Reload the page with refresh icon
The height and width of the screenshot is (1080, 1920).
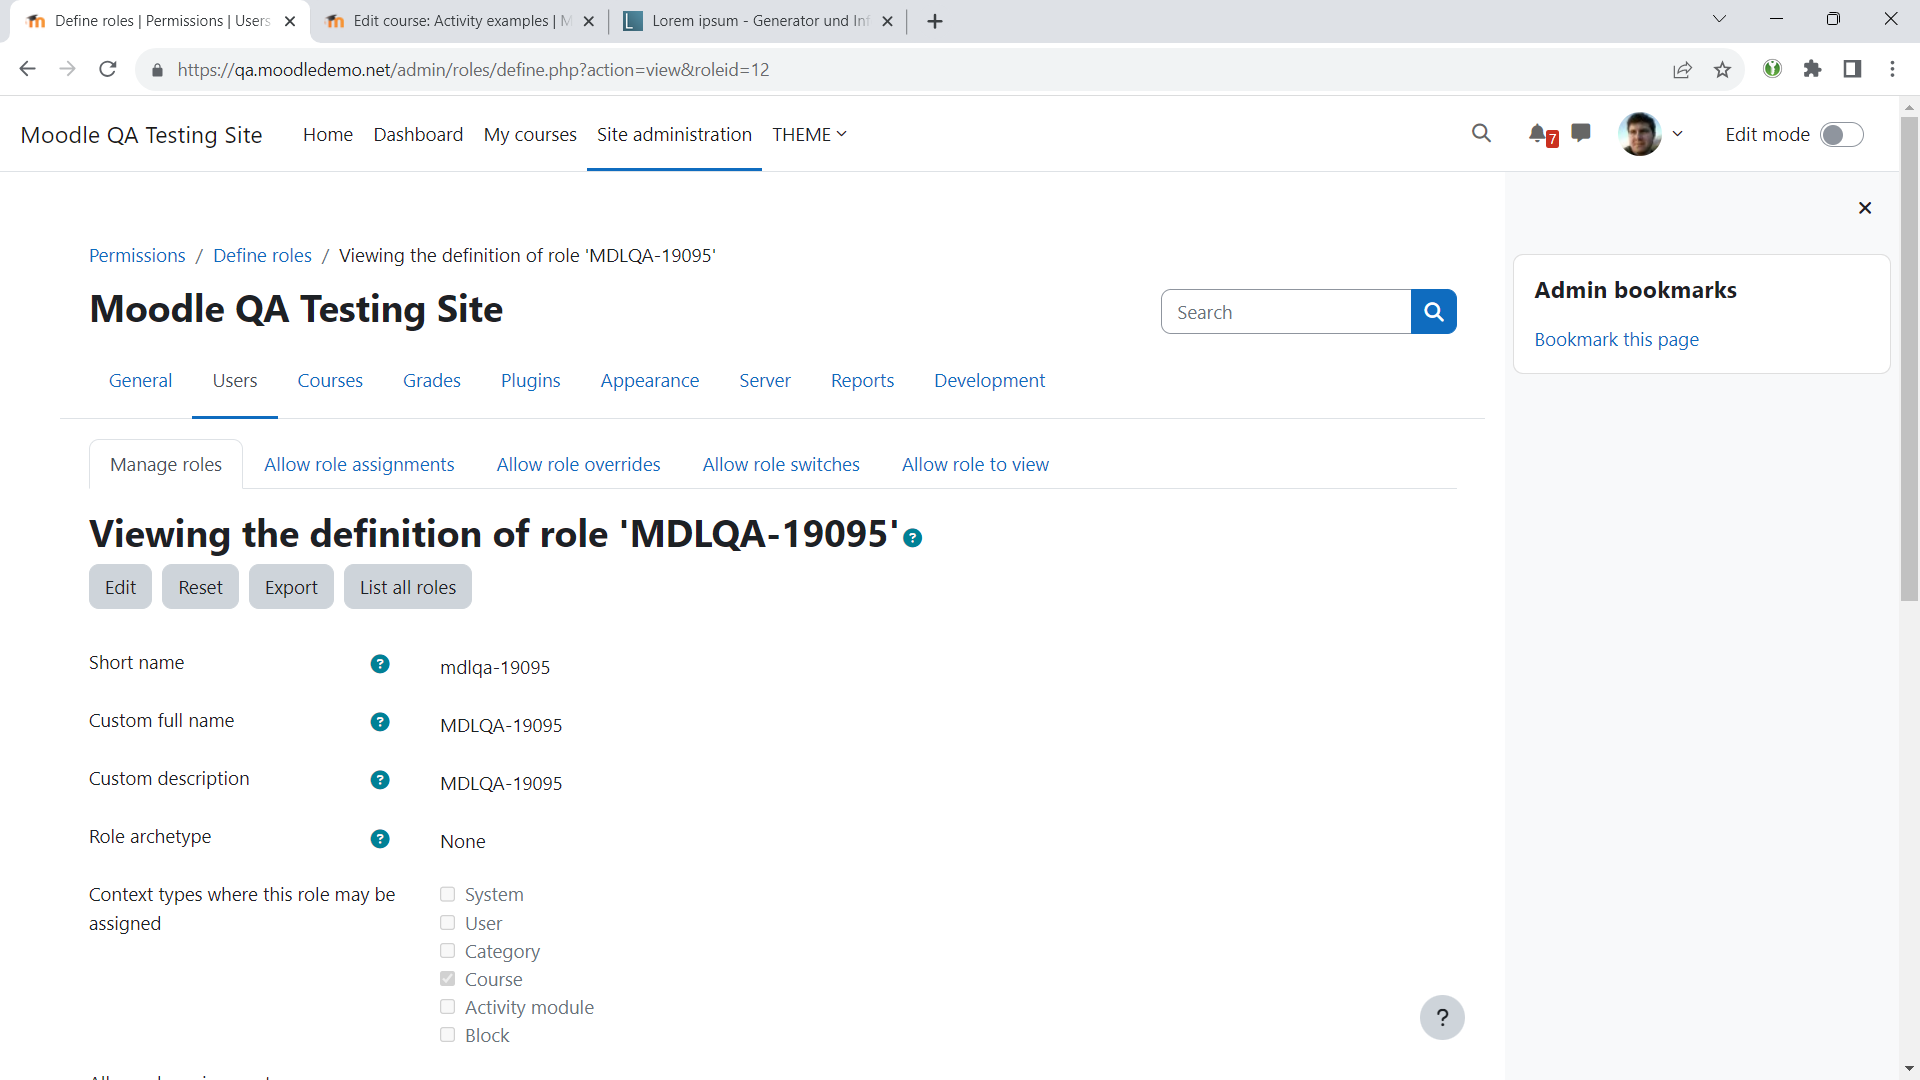108,69
